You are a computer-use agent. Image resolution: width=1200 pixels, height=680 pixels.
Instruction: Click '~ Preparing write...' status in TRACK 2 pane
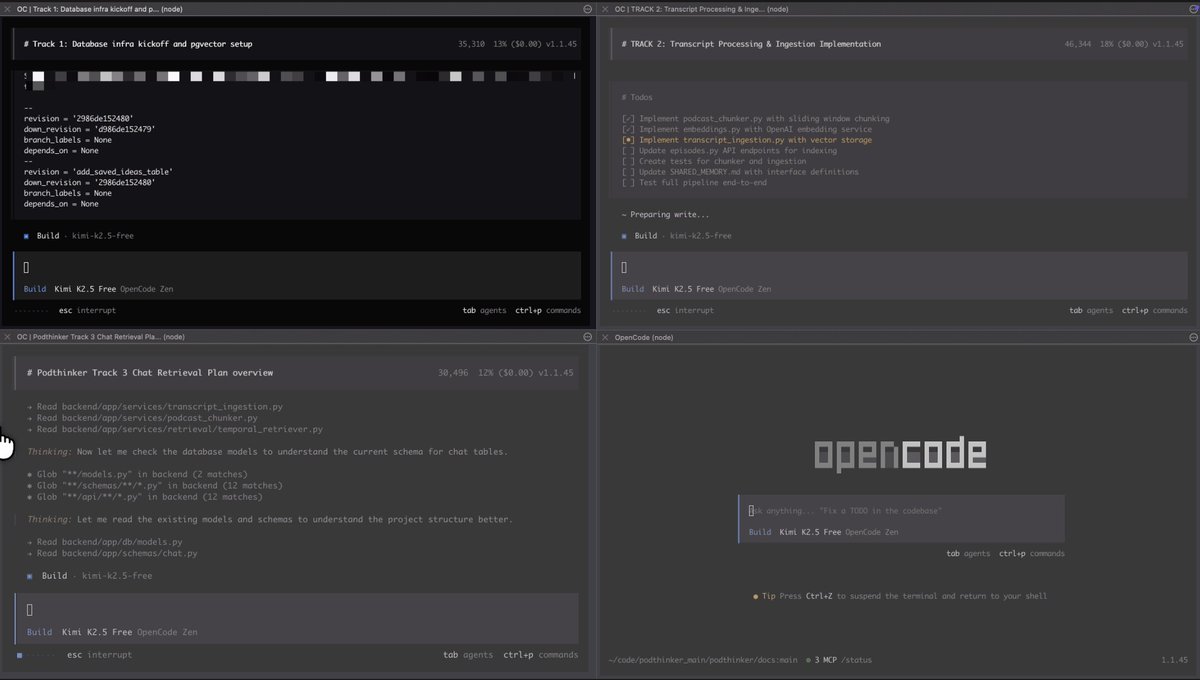pyautogui.click(x=666, y=215)
